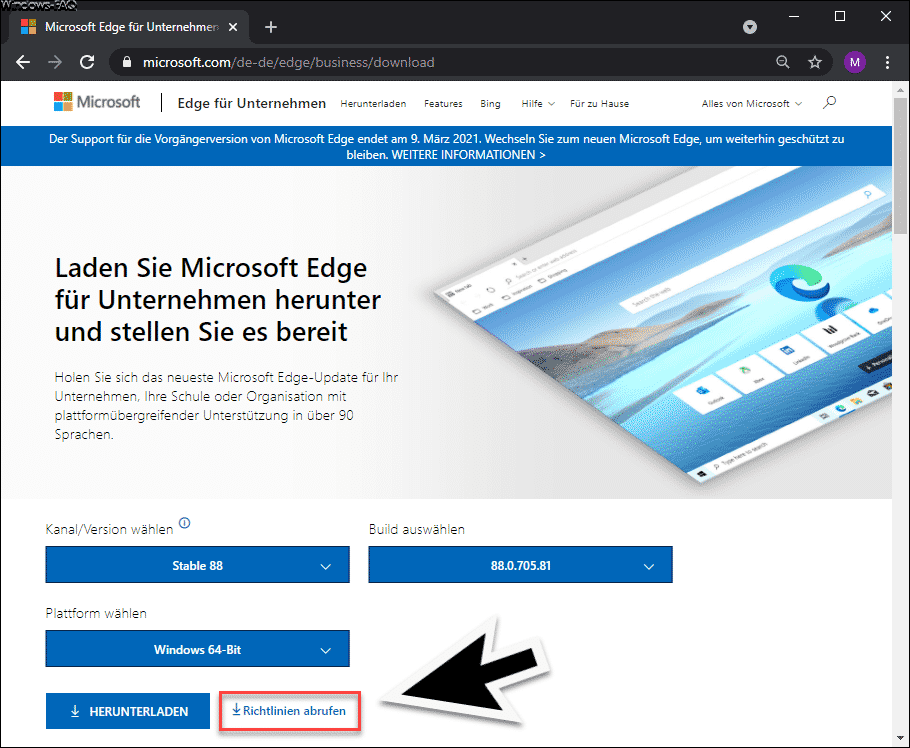Open the Chrome three-dot menu
This screenshot has width=910, height=748.
[887, 62]
